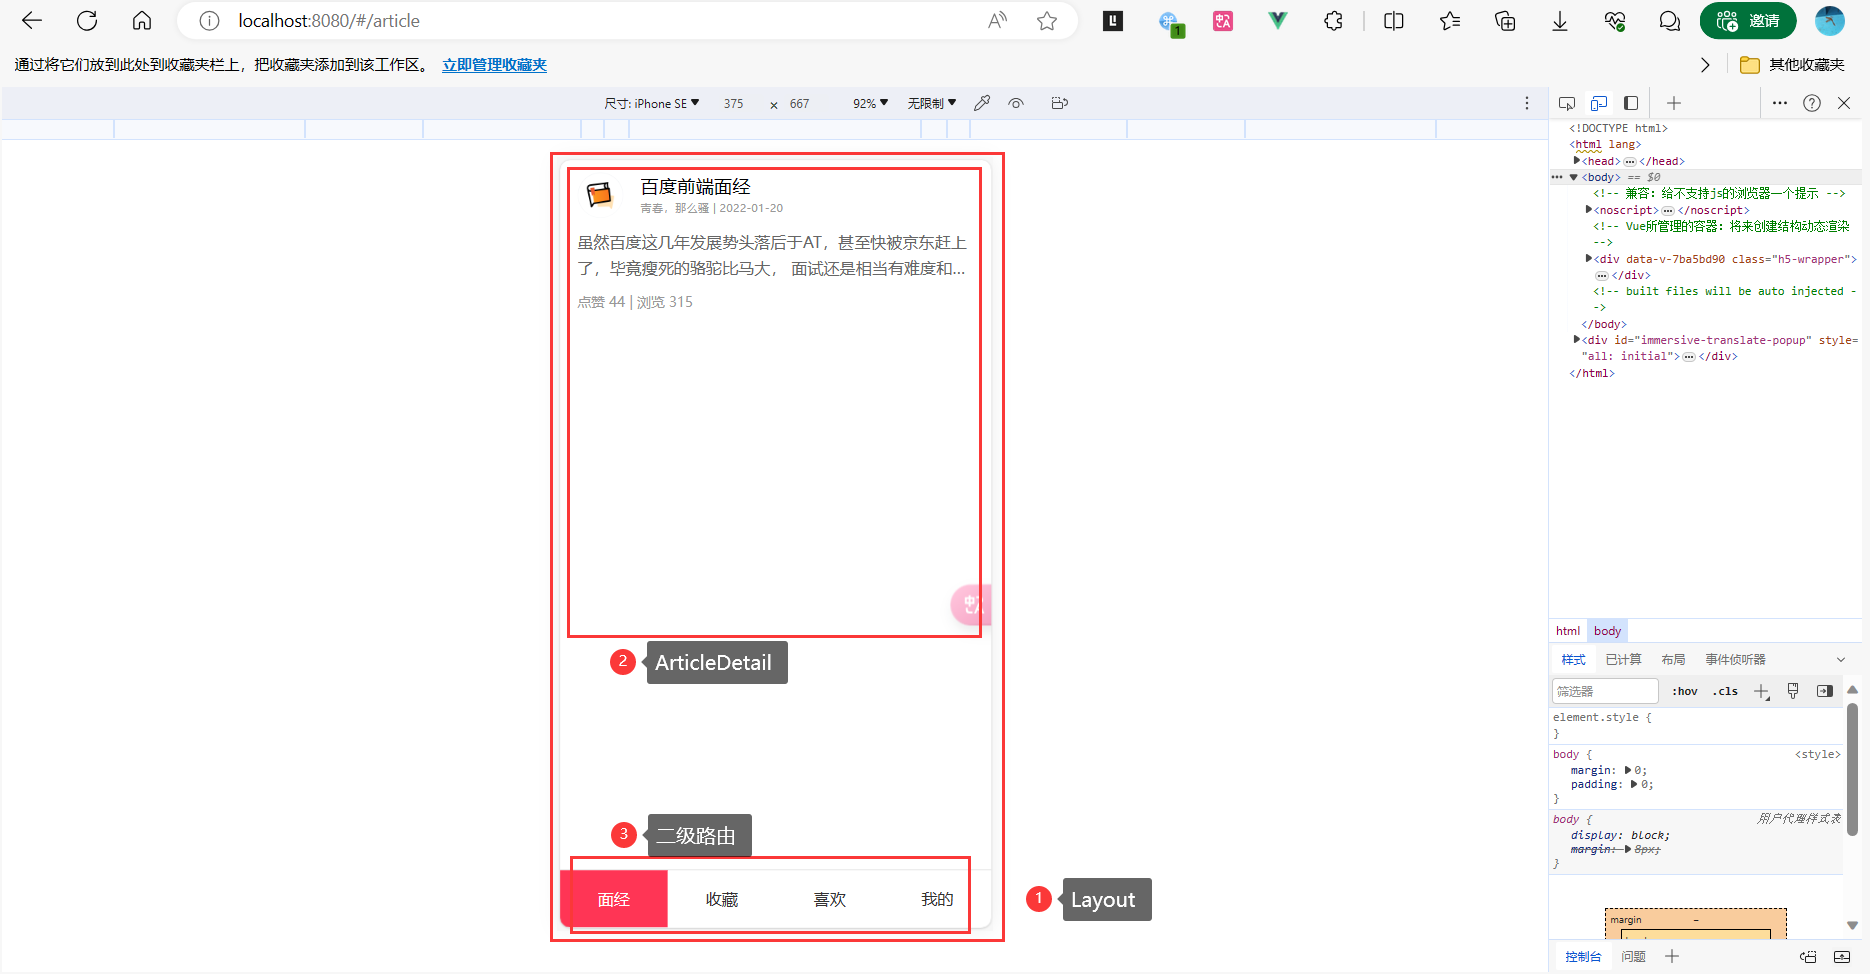Open the Favorites list
This screenshot has width=1870, height=974.
(x=1450, y=21)
